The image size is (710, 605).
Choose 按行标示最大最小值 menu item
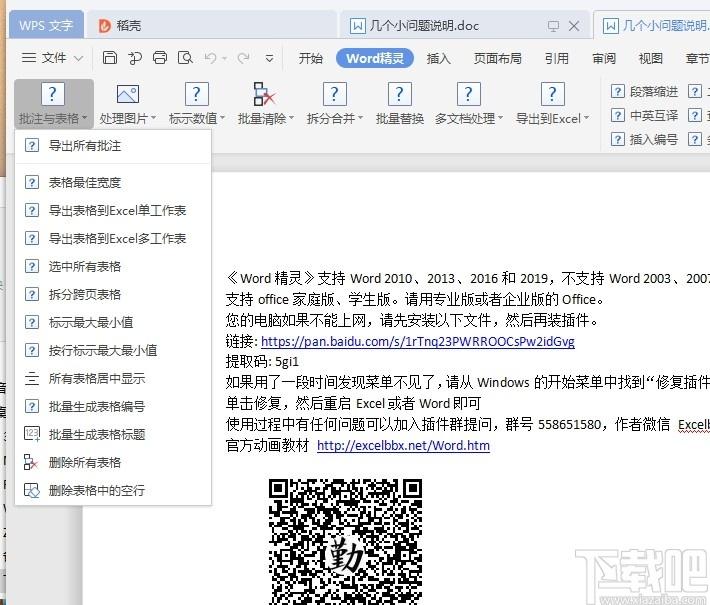point(113,351)
